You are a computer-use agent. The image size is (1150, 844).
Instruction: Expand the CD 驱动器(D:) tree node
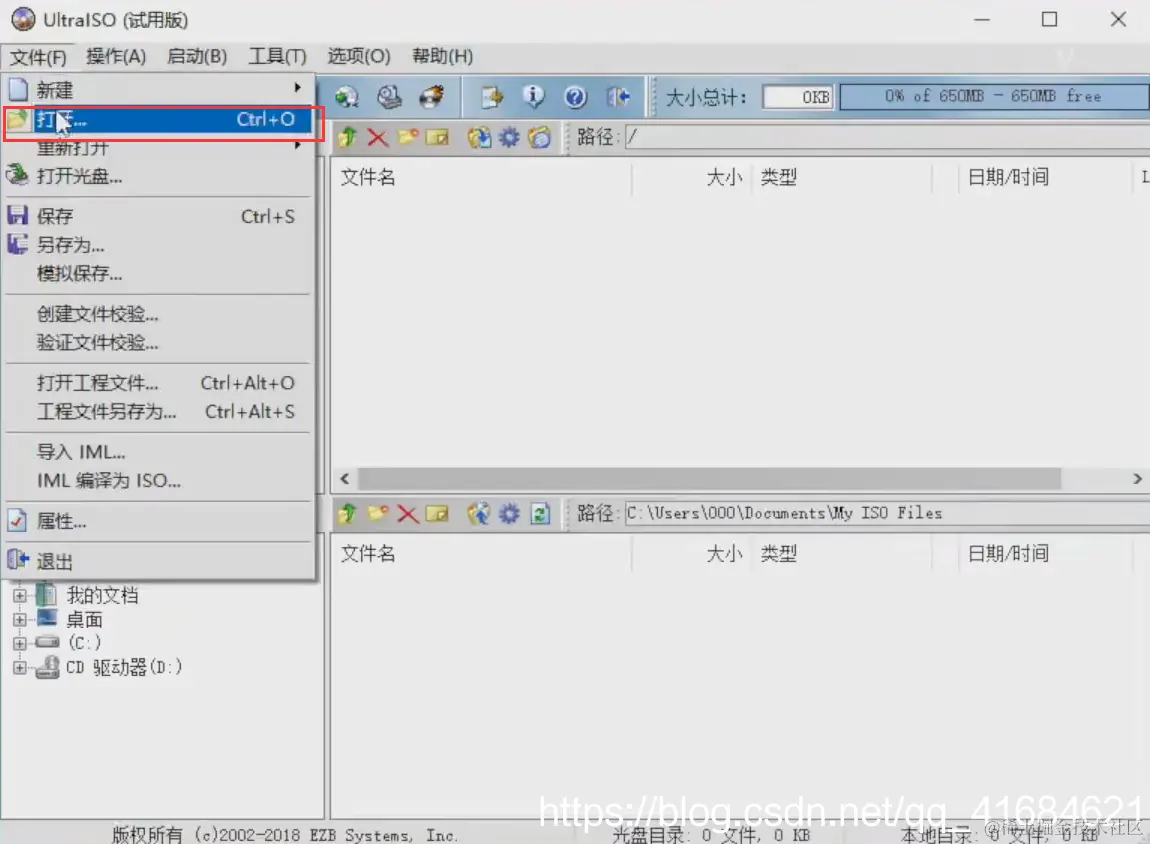point(20,667)
